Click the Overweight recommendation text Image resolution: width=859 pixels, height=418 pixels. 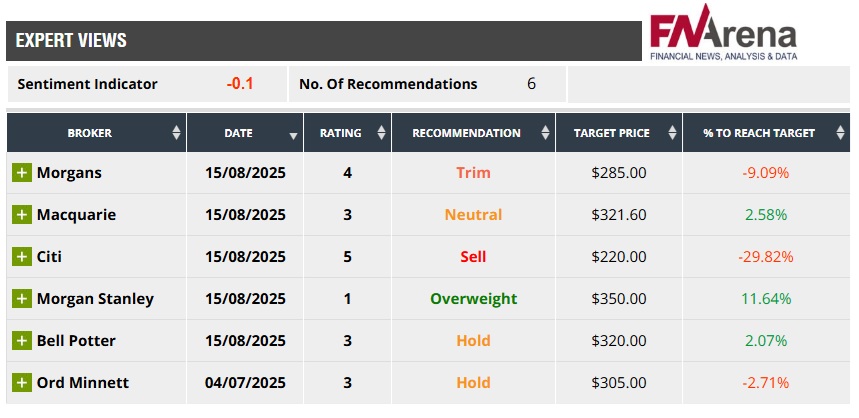pos(473,299)
